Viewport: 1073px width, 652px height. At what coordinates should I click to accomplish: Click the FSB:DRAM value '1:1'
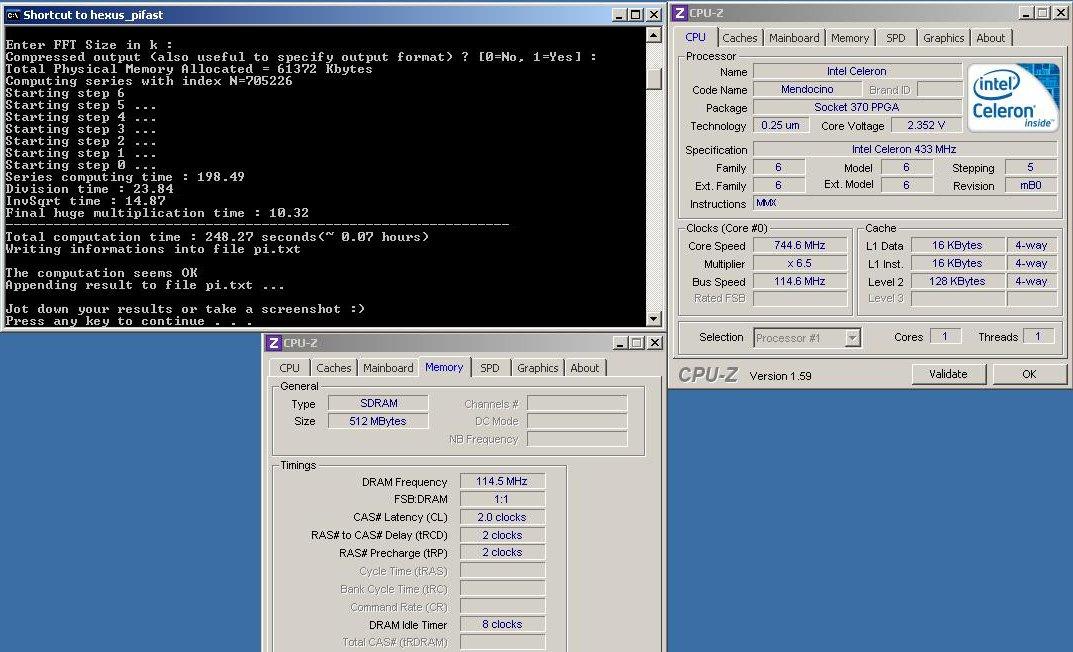[502, 499]
